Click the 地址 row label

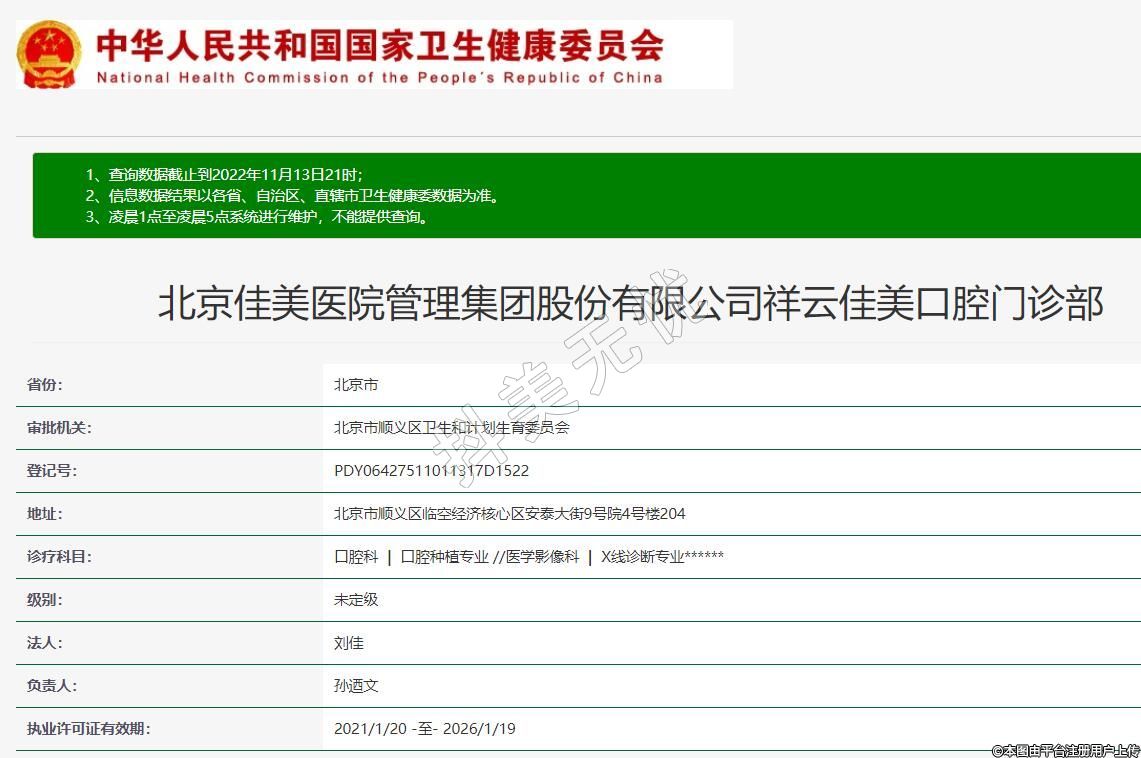pos(44,514)
